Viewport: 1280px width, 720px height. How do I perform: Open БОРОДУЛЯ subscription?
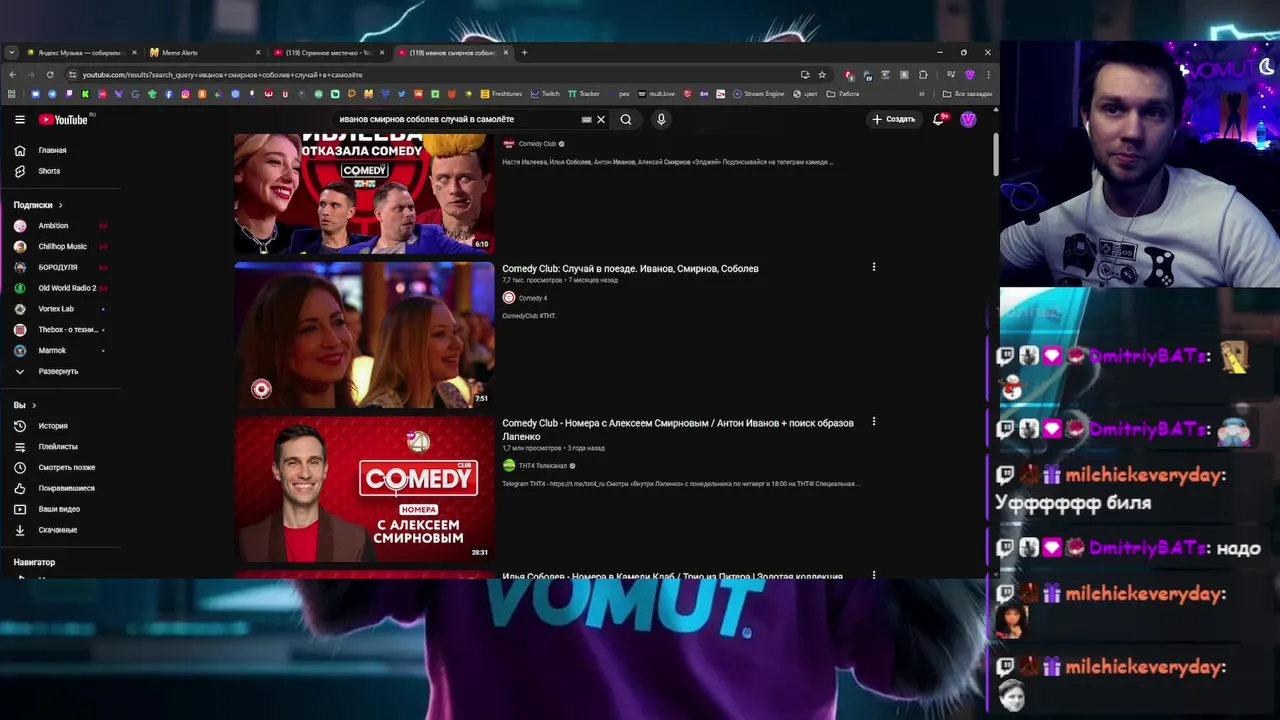point(60,267)
